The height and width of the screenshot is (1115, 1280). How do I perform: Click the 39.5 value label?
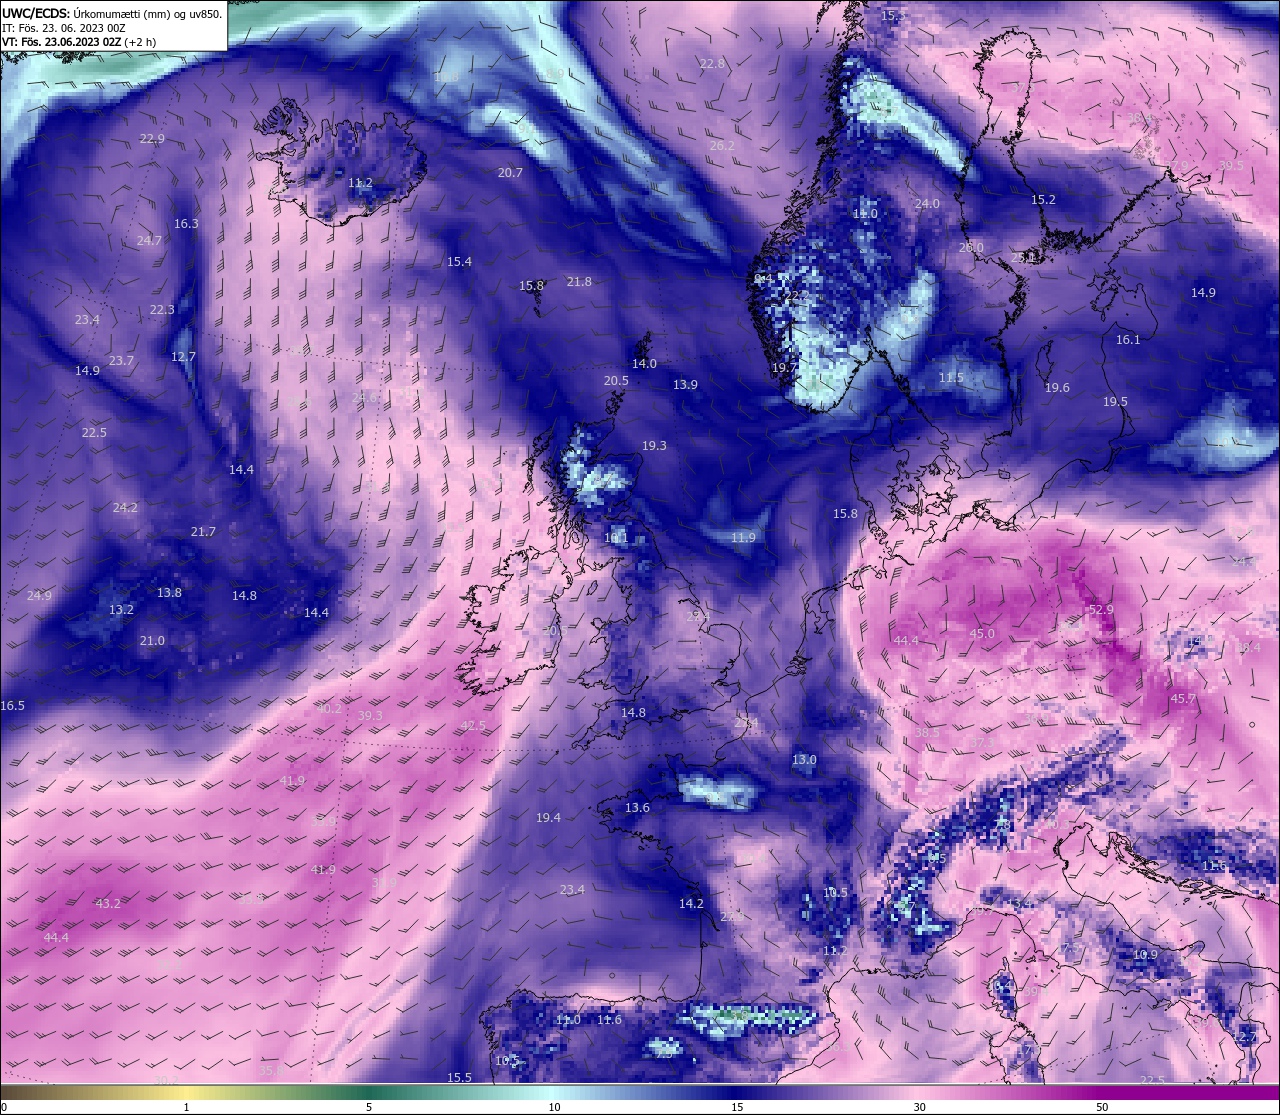pyautogui.click(x=1231, y=166)
